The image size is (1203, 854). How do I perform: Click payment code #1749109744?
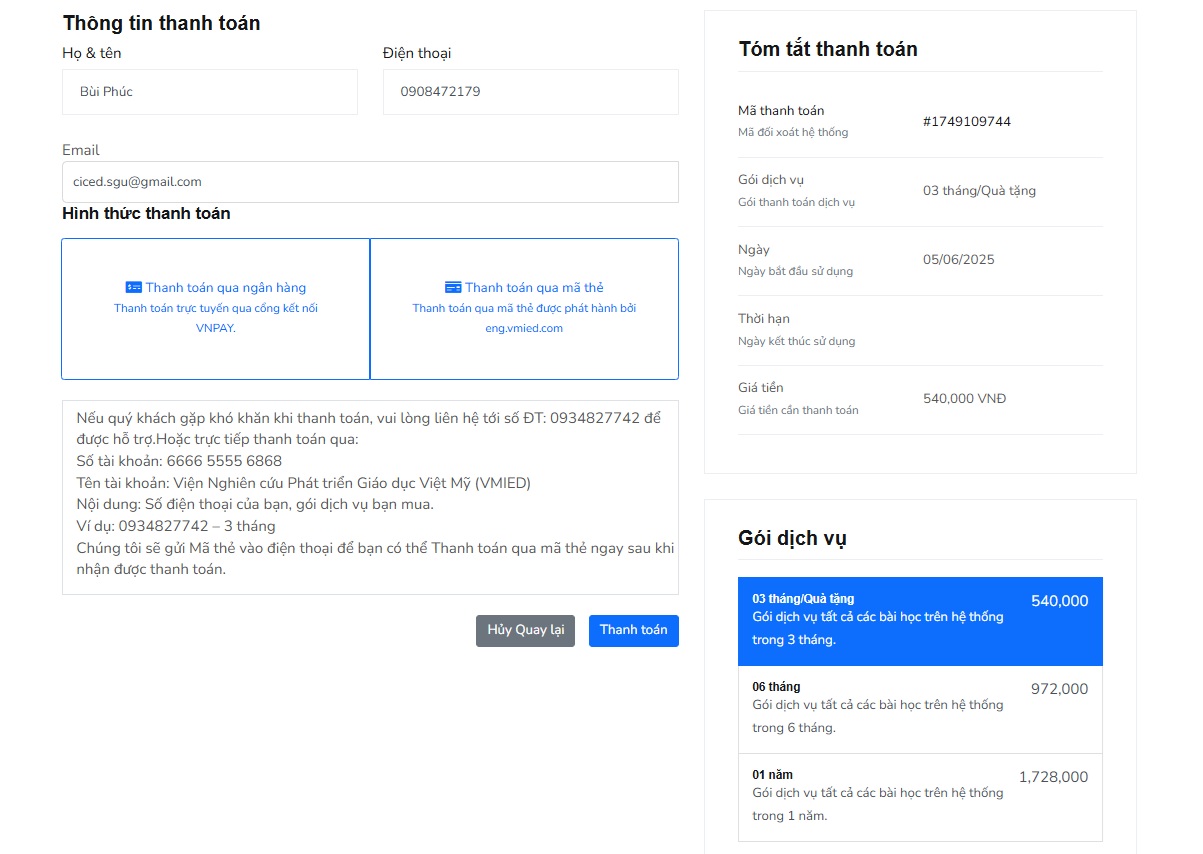pos(967,121)
